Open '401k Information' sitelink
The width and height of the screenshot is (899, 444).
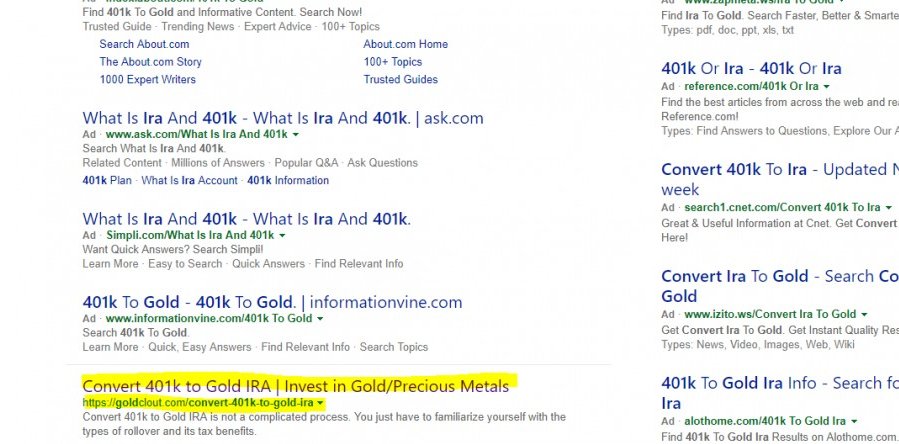click(288, 181)
